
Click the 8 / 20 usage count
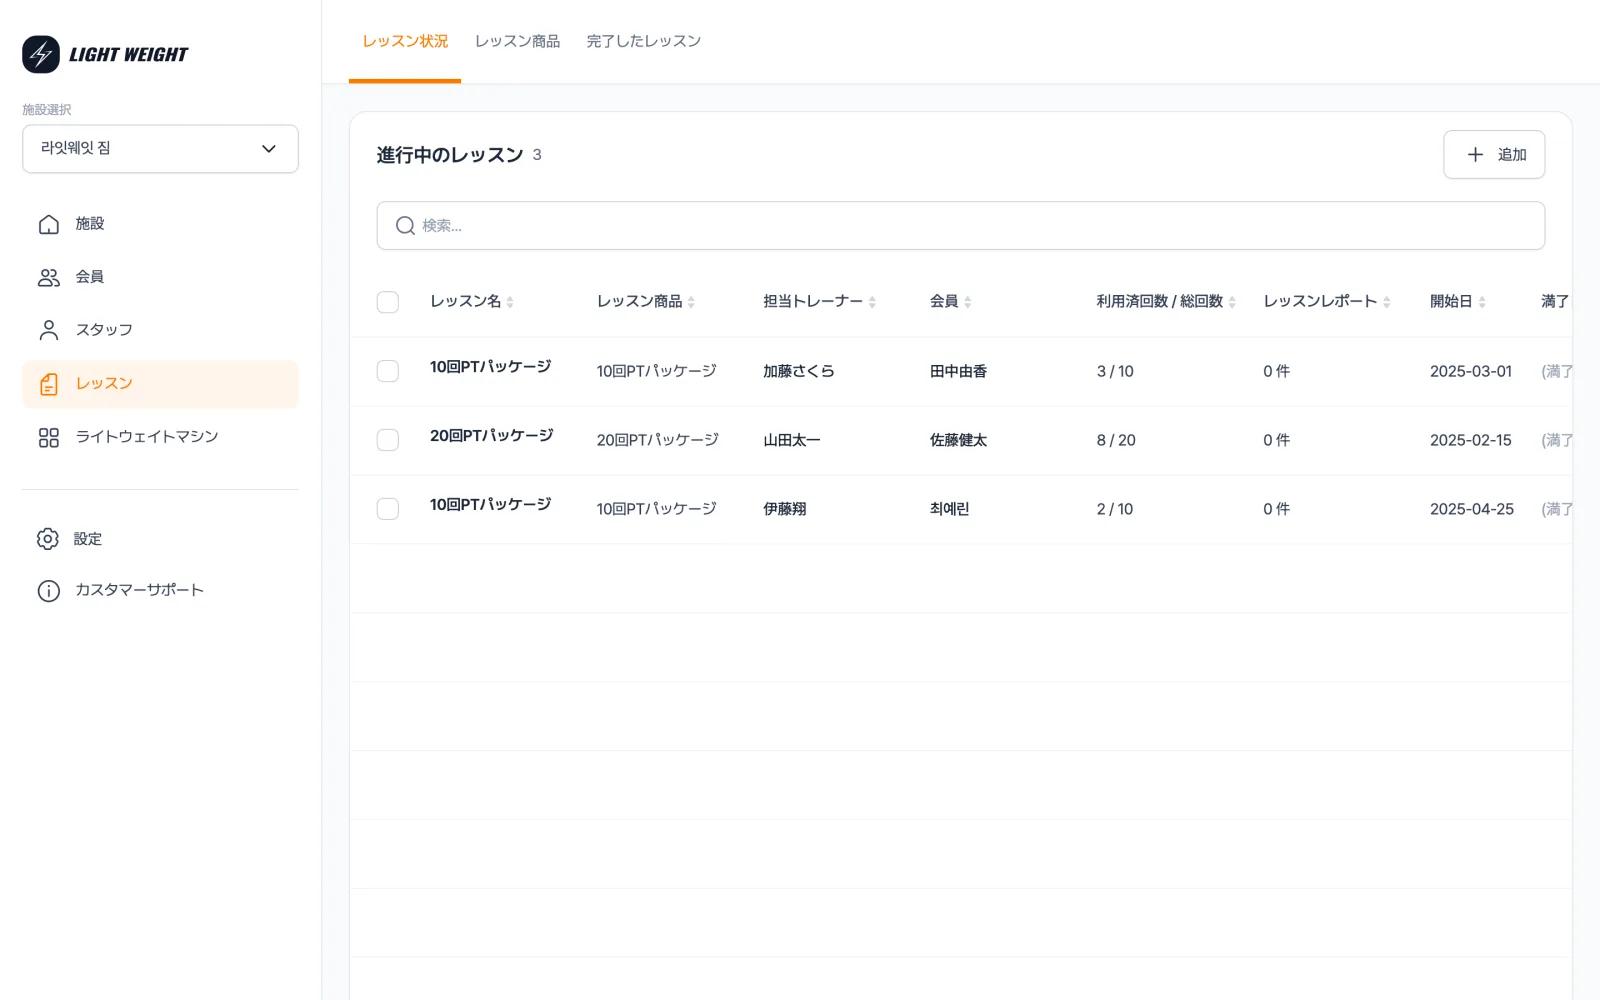coord(1116,440)
